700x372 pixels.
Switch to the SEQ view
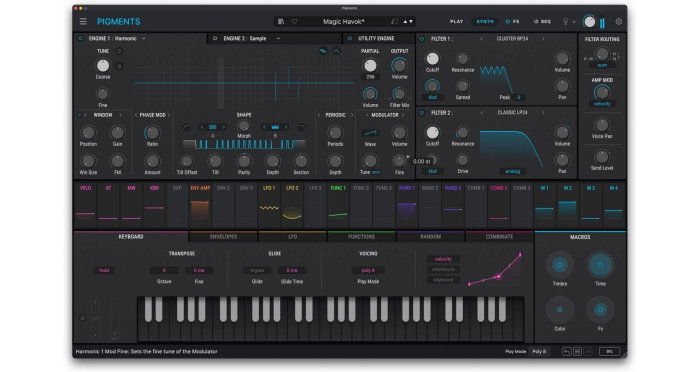point(542,21)
